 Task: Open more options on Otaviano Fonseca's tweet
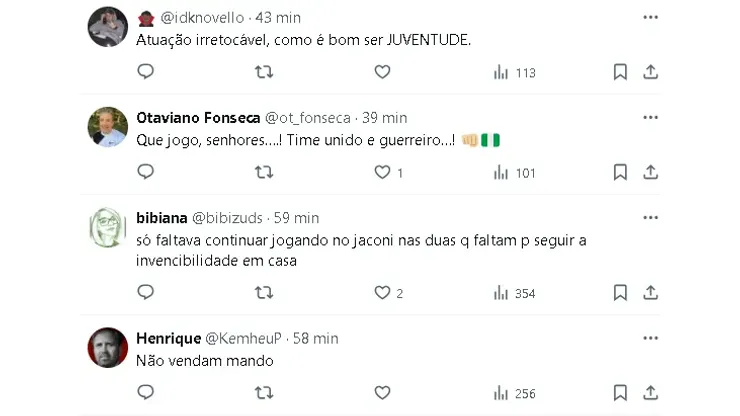coord(650,117)
